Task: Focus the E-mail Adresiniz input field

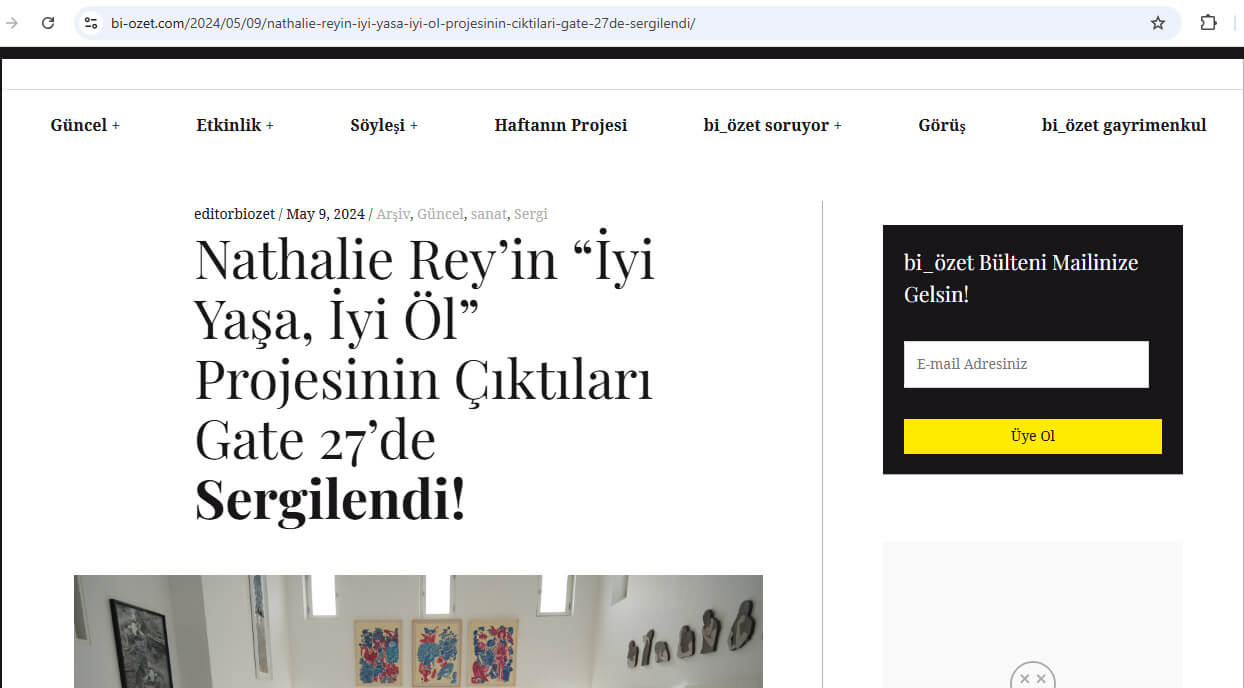Action: [1025, 364]
